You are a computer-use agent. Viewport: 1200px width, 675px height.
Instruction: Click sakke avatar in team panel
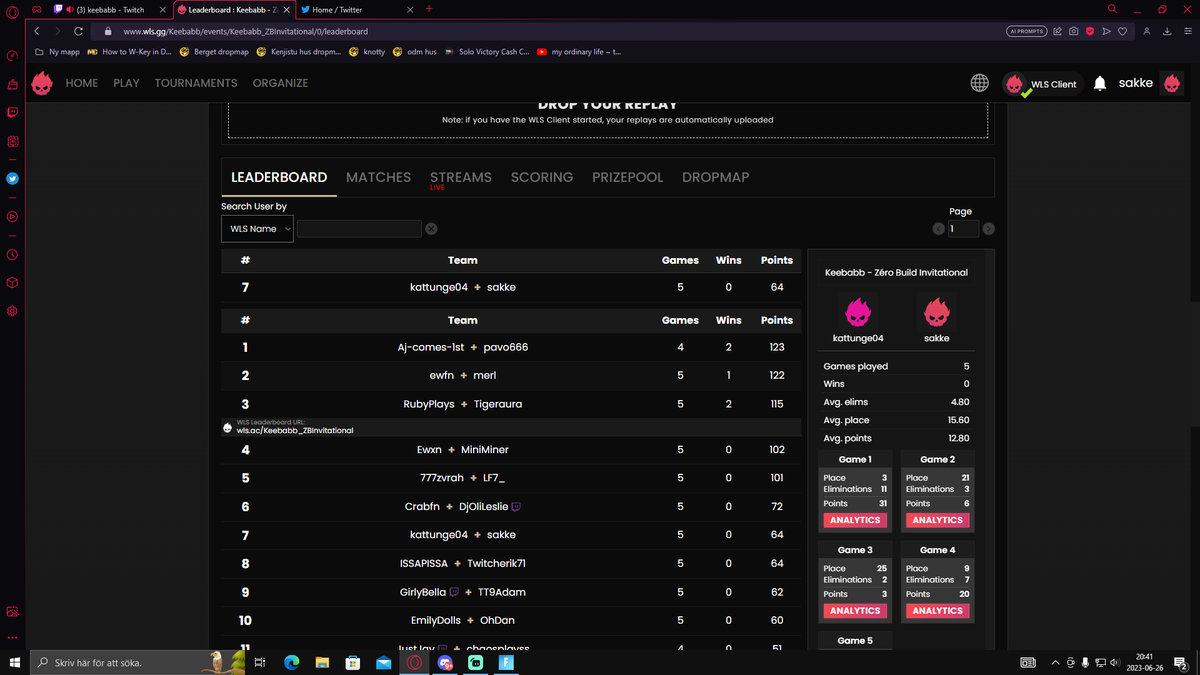937,312
